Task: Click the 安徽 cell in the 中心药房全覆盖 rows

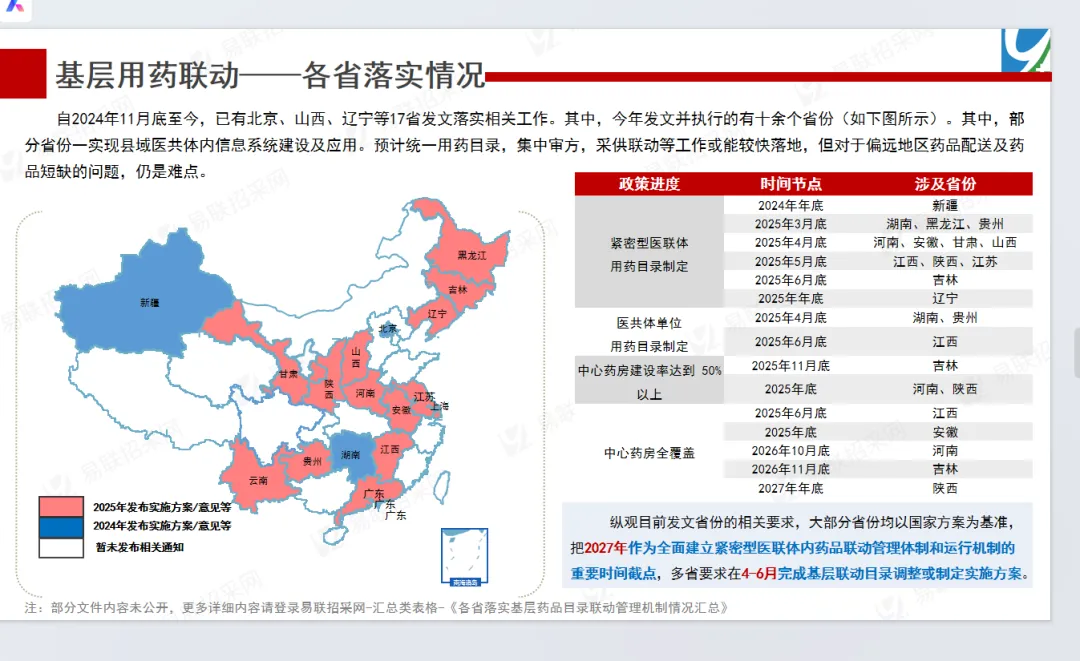Action: click(x=945, y=432)
